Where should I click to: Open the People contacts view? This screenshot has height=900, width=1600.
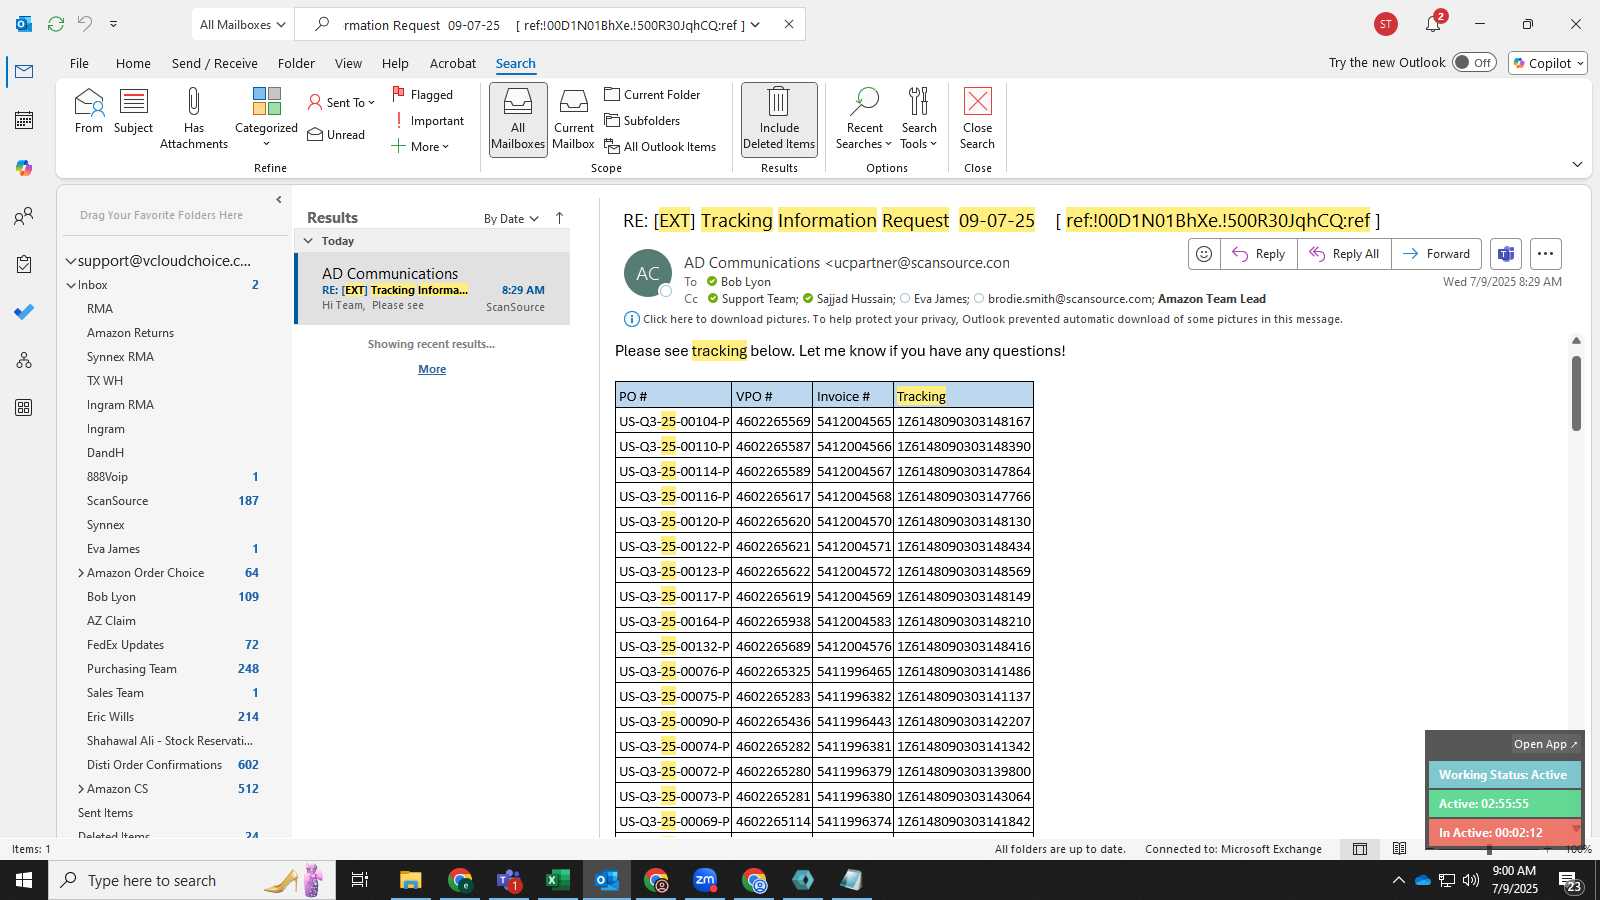24,216
